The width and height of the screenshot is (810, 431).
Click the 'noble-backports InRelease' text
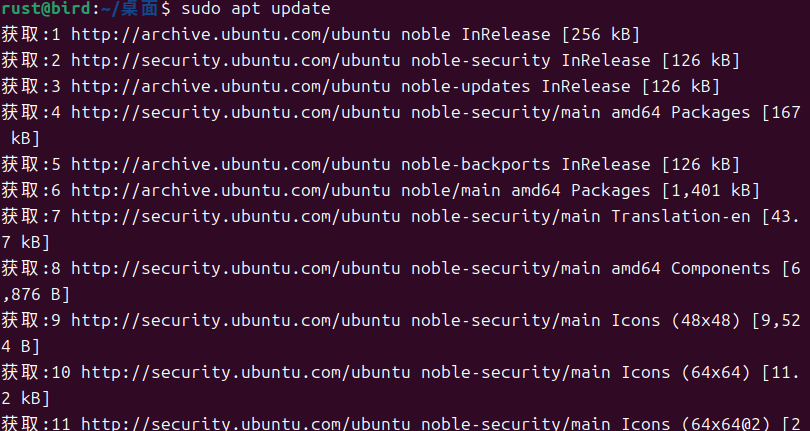click(526, 164)
